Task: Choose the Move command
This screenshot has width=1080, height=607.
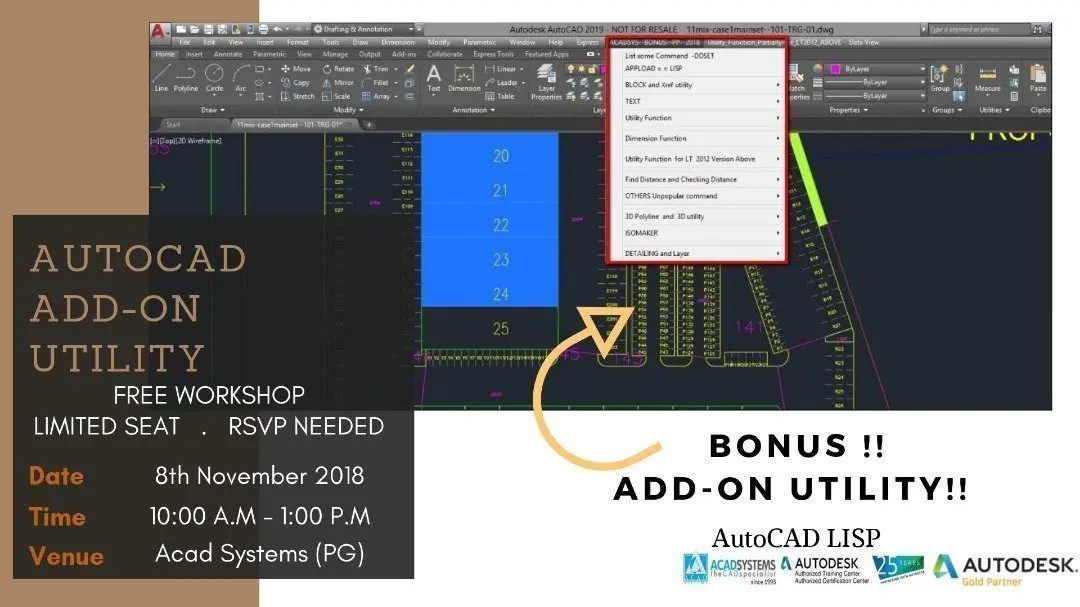Action: 296,69
